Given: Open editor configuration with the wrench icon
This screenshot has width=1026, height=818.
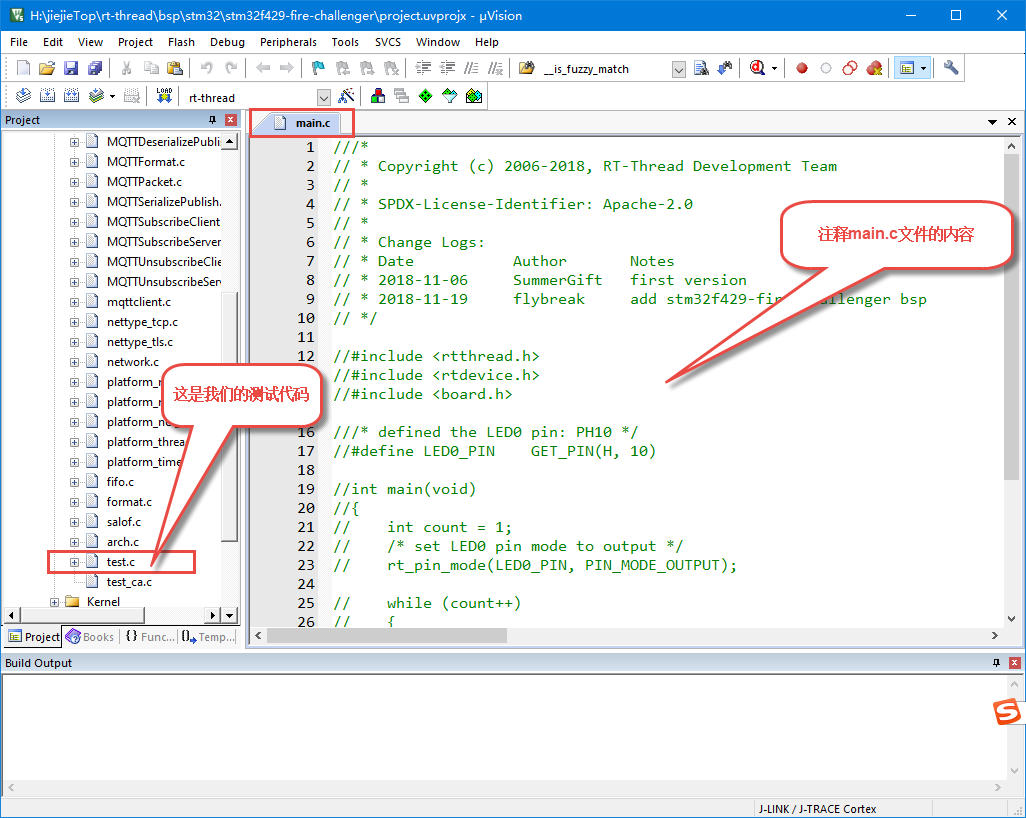Looking at the screenshot, I should 950,67.
